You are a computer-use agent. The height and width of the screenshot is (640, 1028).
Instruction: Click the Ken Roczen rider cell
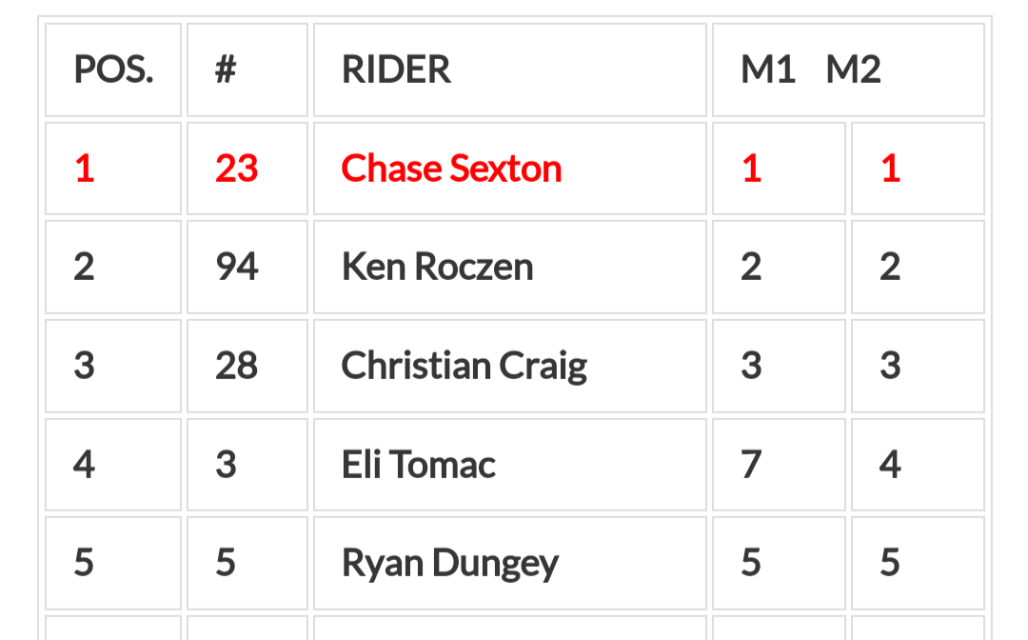pos(510,267)
